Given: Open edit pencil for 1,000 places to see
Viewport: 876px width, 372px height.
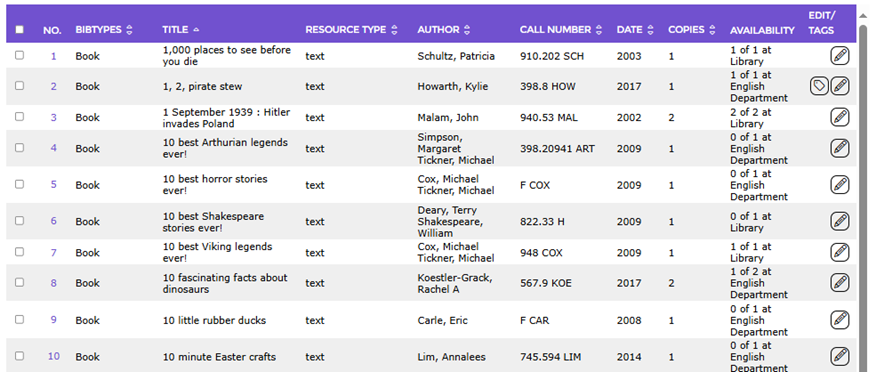Looking at the screenshot, I should pyautogui.click(x=839, y=56).
